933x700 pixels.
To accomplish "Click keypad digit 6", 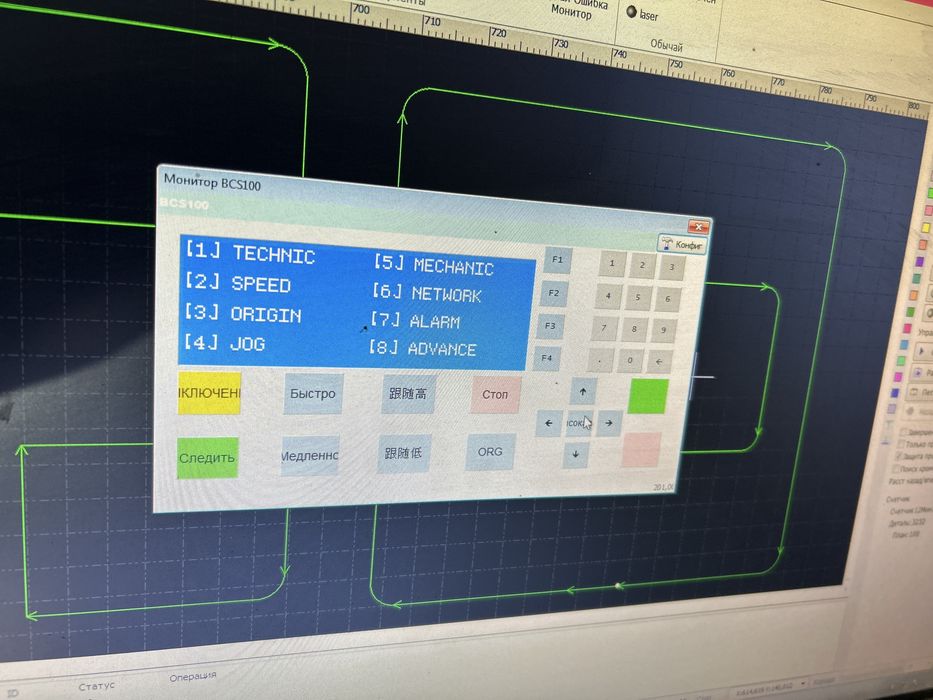I will pos(668,299).
